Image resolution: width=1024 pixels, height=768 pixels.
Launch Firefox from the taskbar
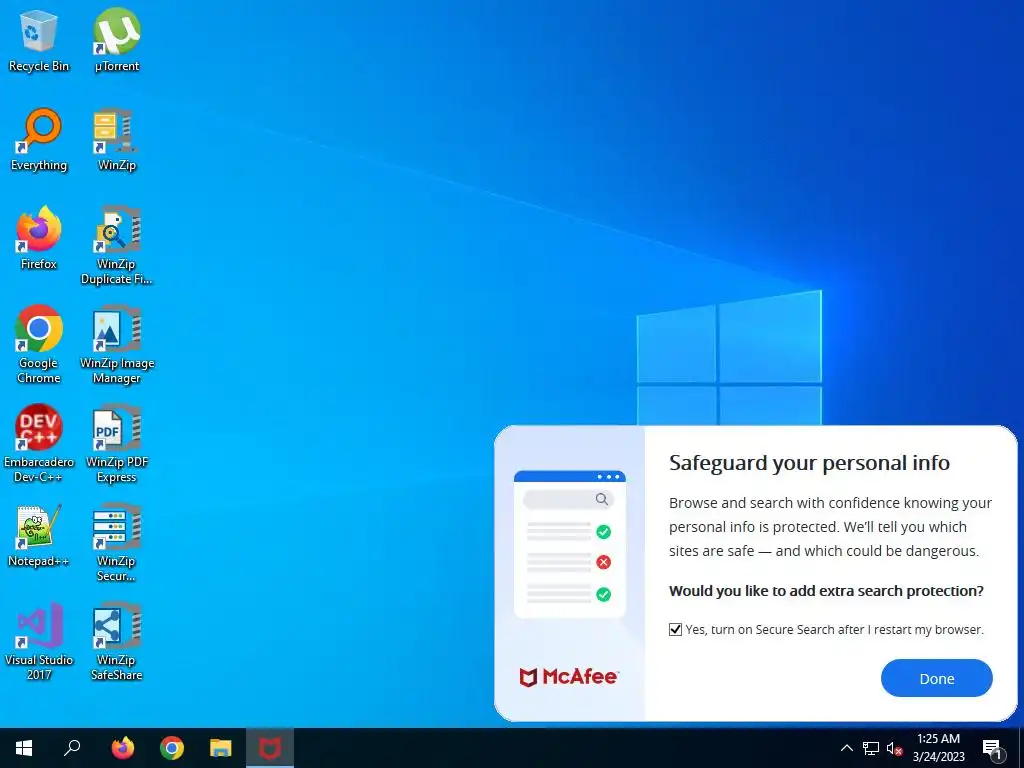(x=123, y=748)
